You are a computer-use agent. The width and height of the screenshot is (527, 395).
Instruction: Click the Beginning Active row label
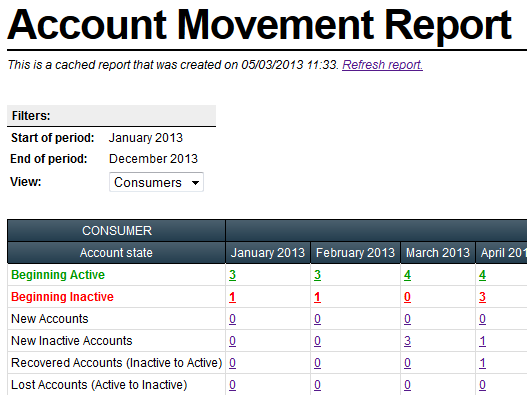pos(58,275)
